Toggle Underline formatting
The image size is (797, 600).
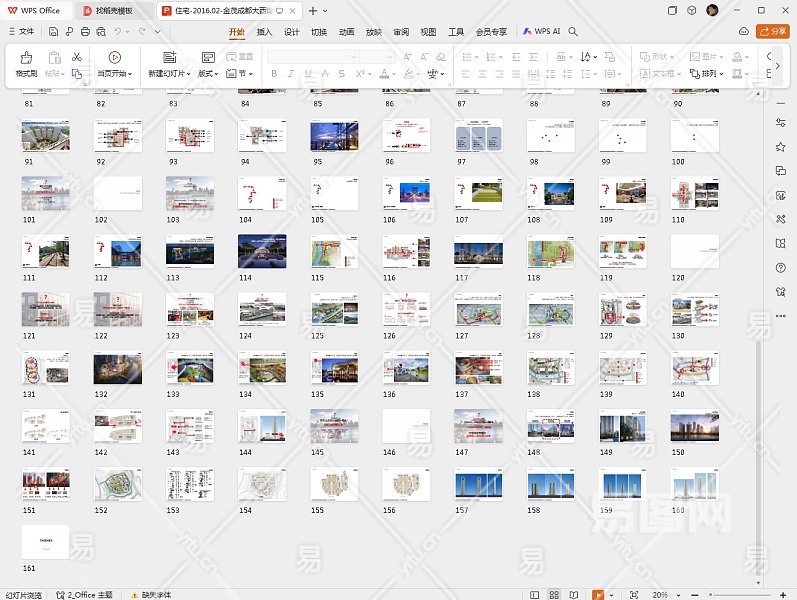(x=307, y=74)
